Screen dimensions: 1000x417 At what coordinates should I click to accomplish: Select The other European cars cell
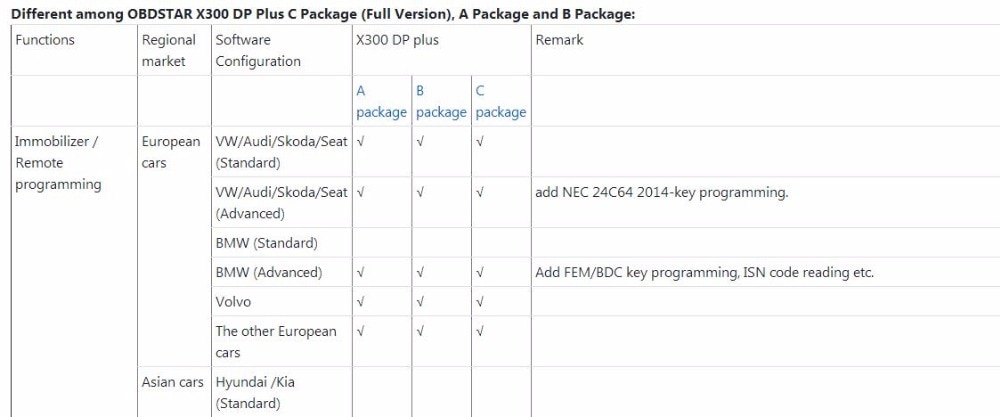pos(276,341)
